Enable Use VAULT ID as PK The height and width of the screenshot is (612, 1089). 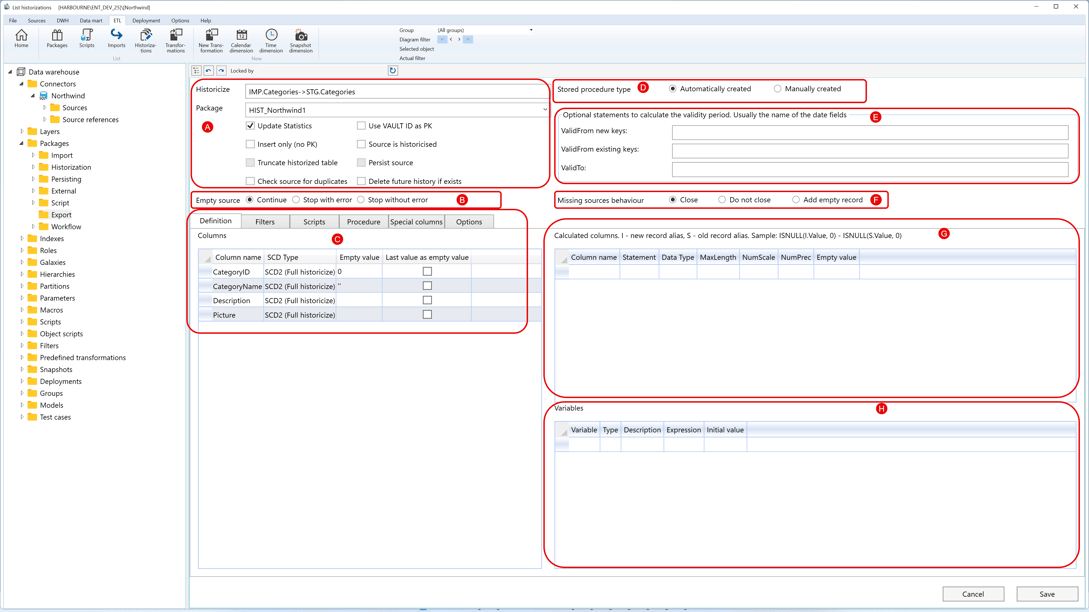tap(361, 126)
